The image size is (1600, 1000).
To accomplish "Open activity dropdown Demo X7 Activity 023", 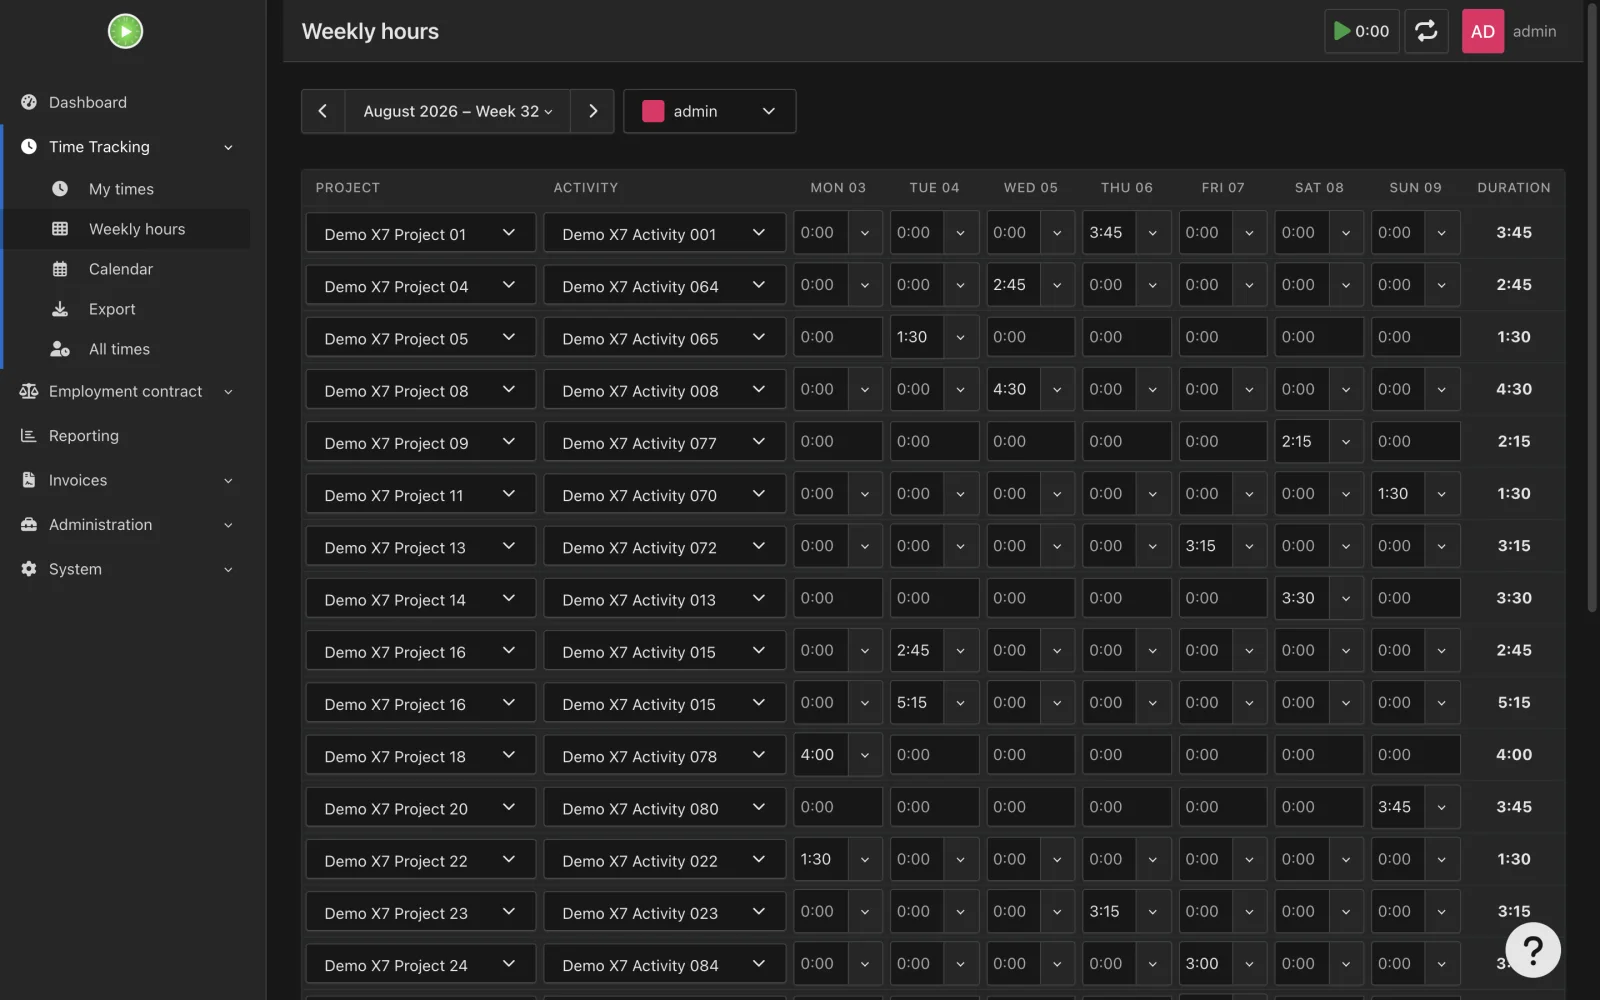I will coord(664,912).
